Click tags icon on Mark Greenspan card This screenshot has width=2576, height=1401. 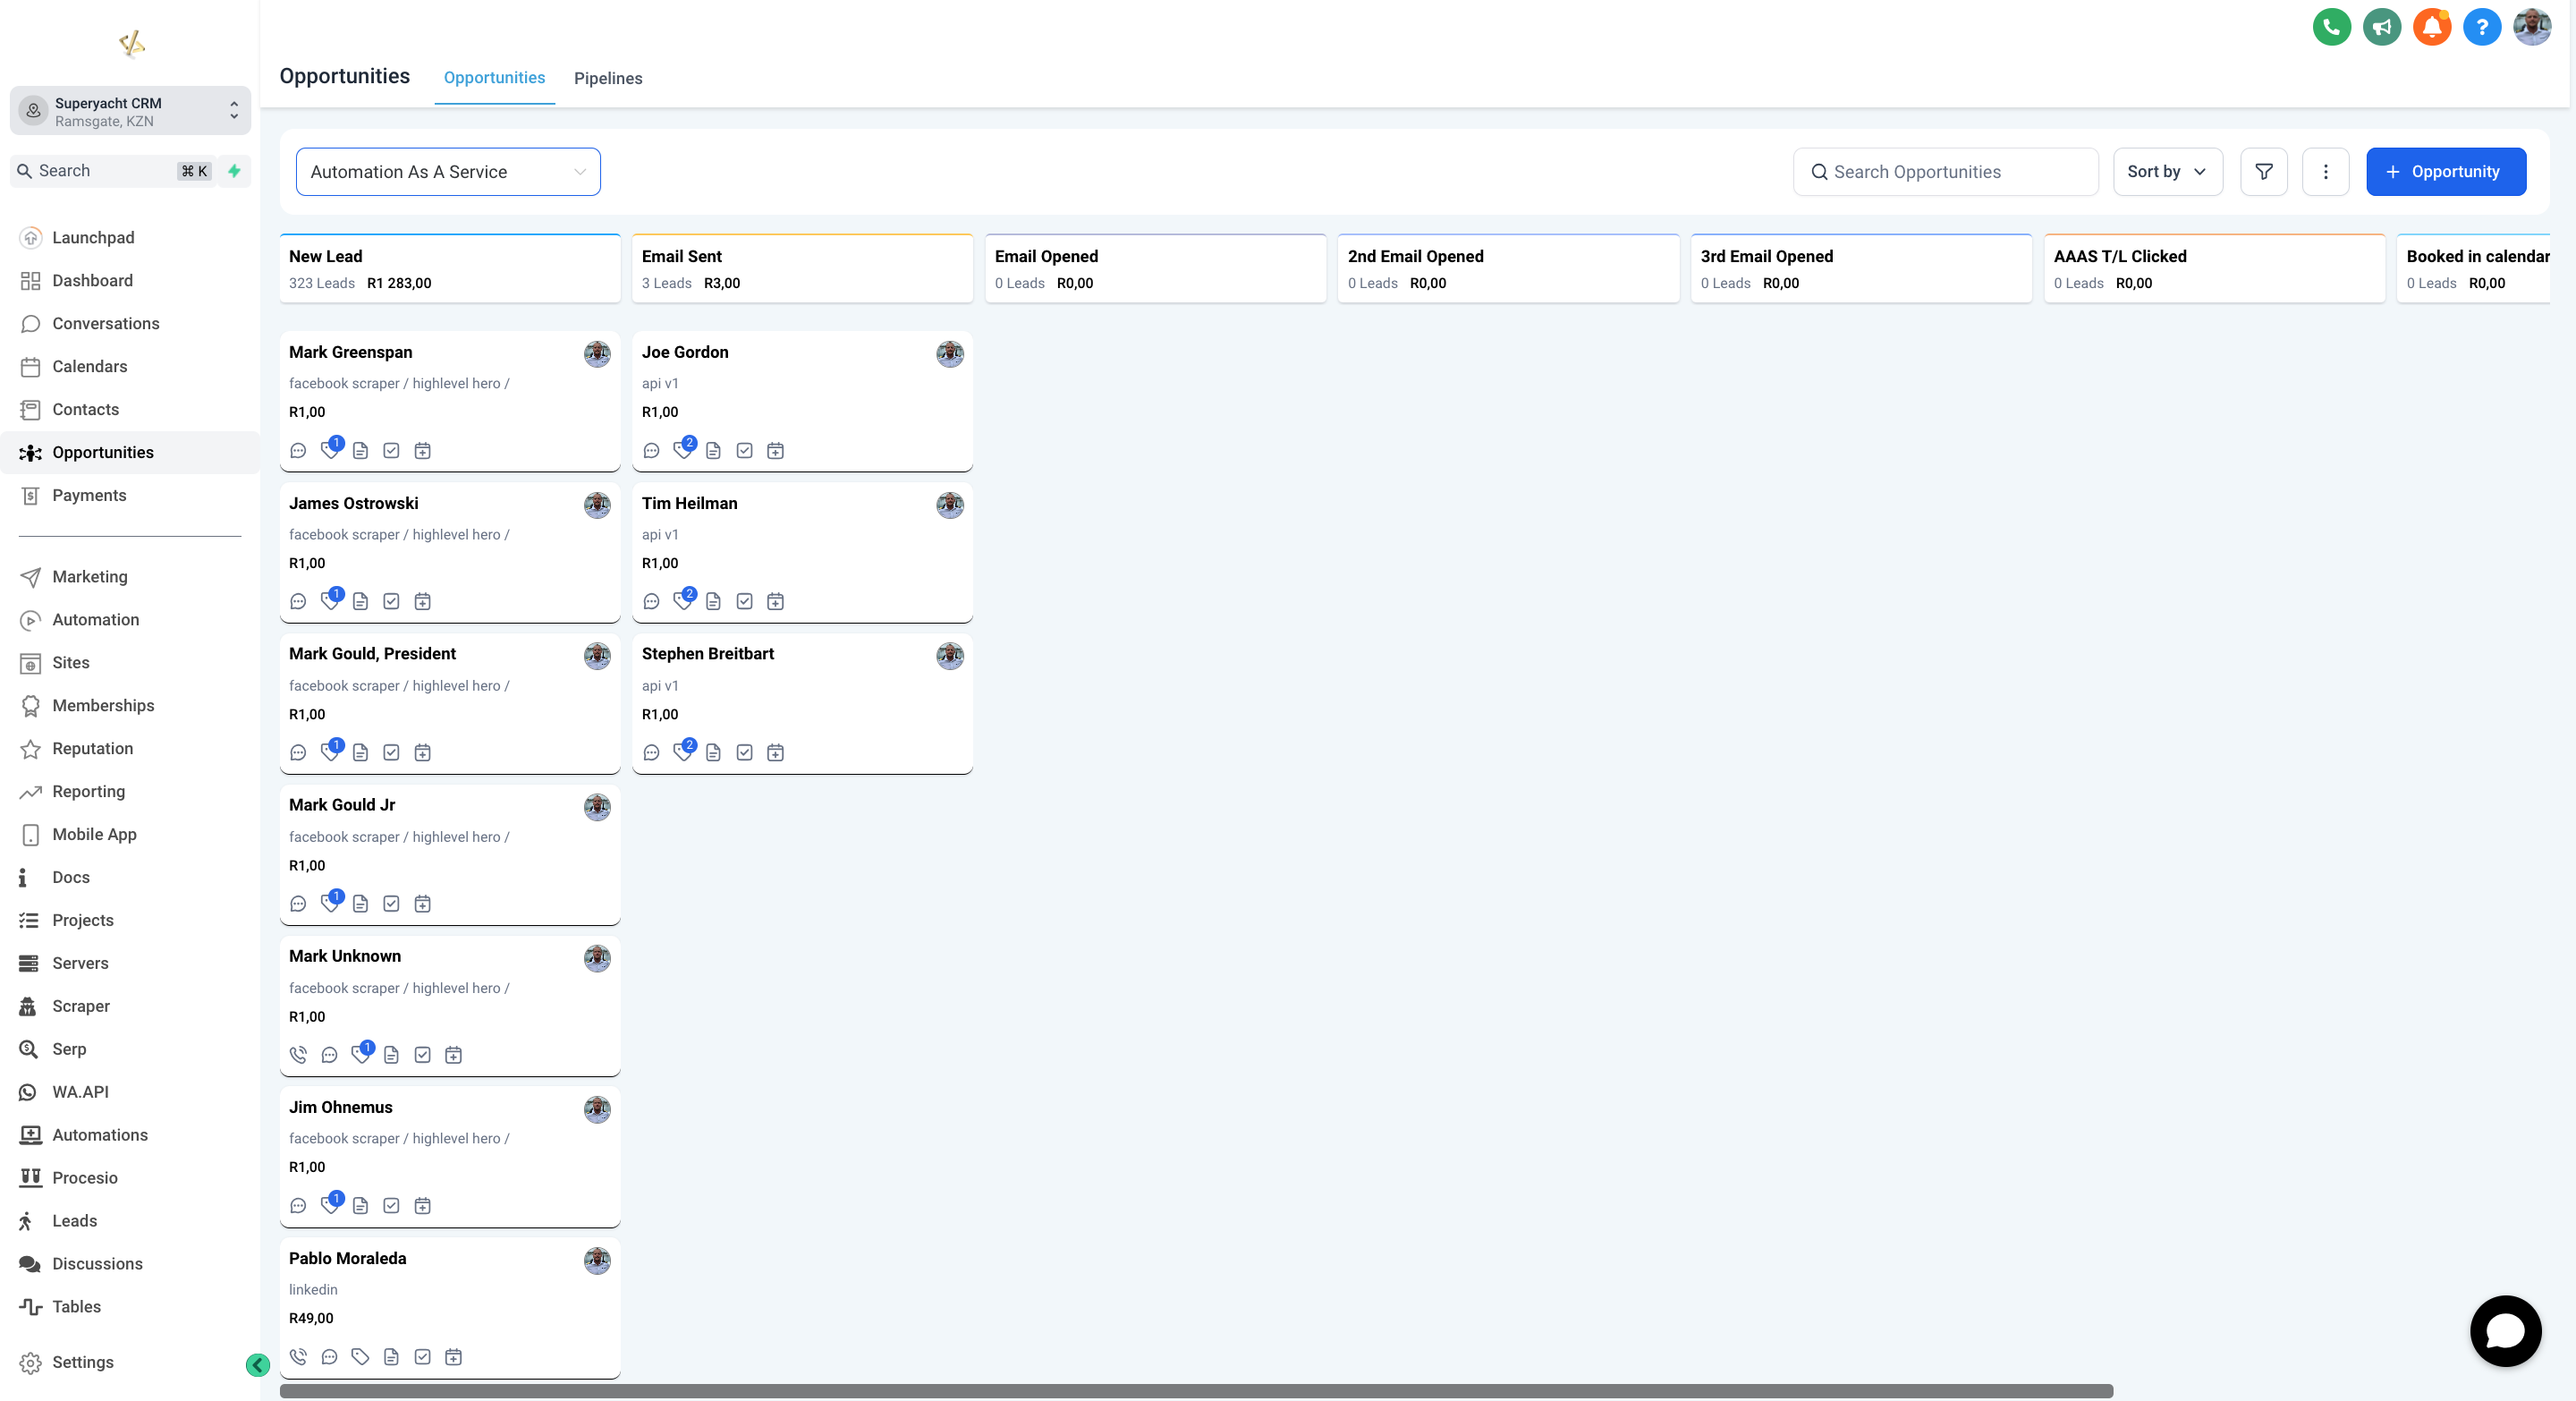coord(329,451)
